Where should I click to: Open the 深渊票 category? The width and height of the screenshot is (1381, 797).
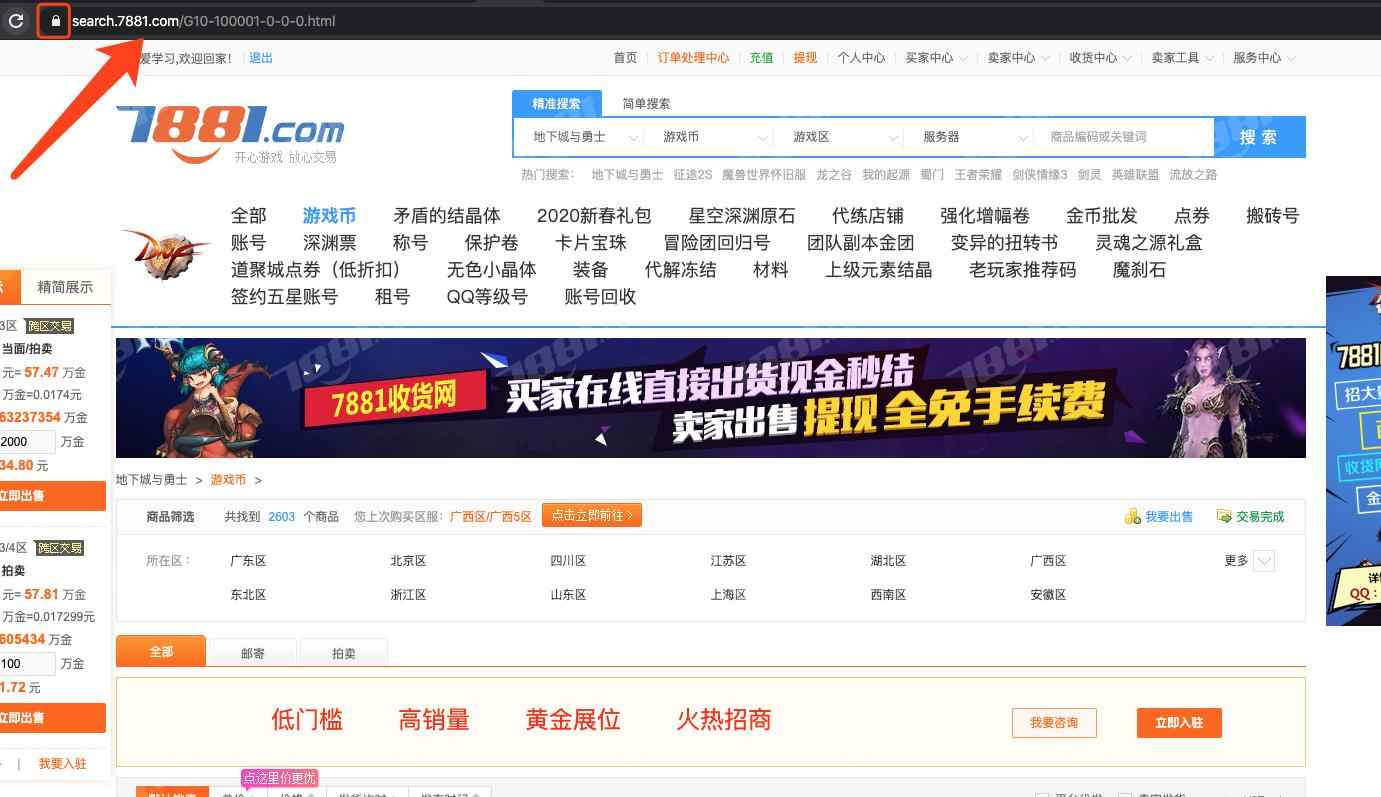tap(330, 243)
